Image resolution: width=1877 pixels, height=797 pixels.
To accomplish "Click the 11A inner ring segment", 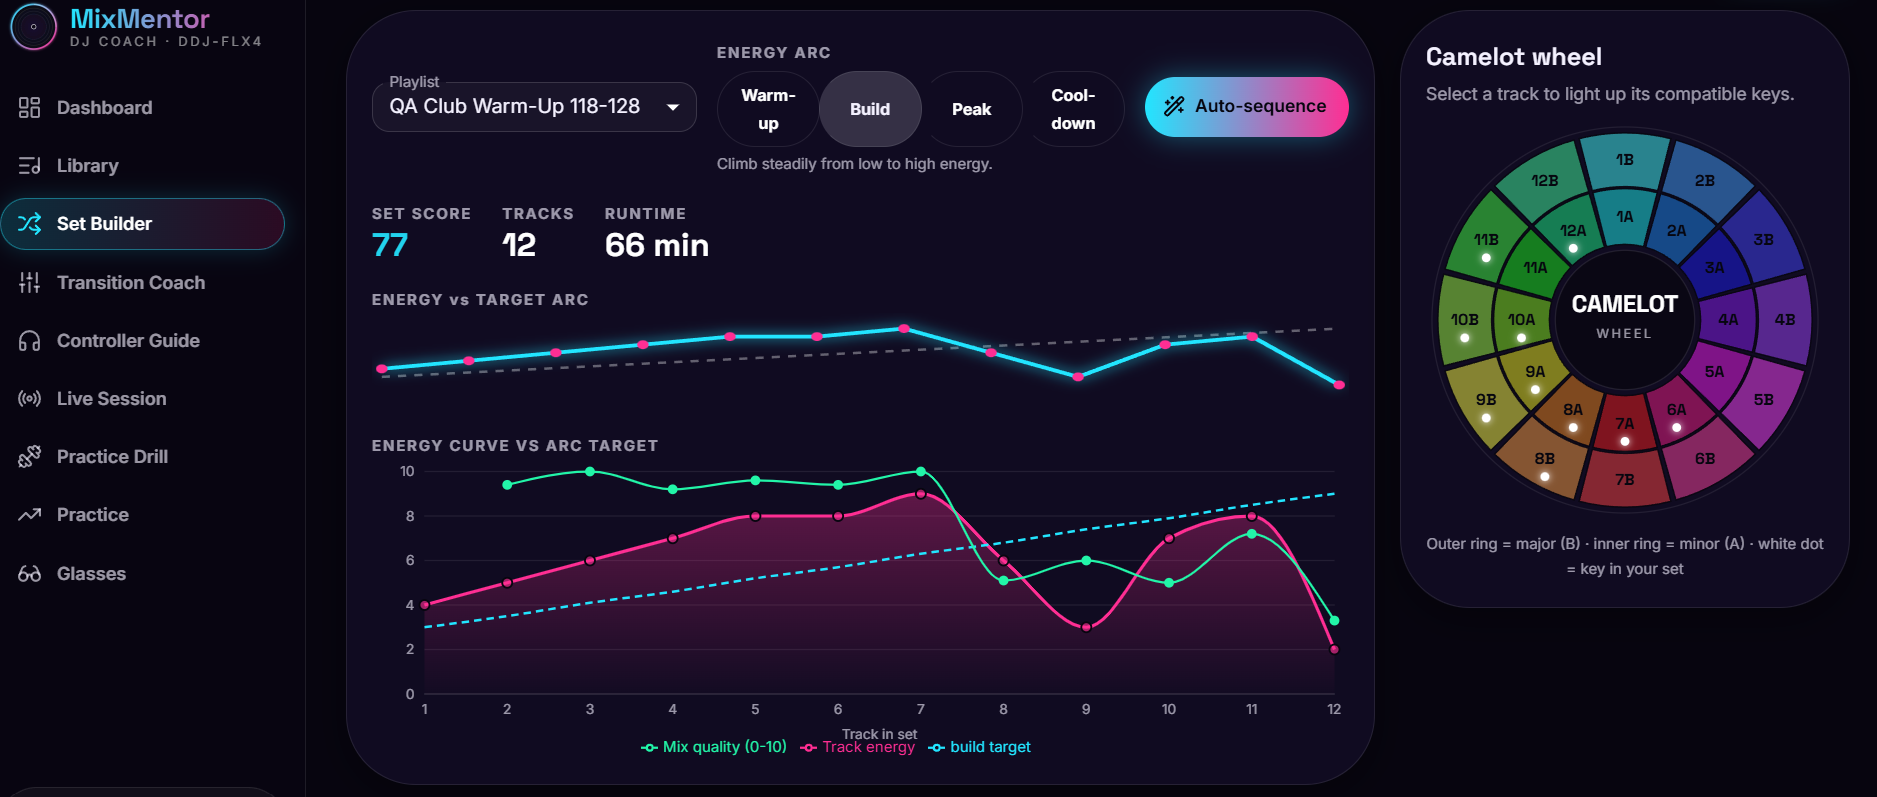I will (x=1535, y=268).
